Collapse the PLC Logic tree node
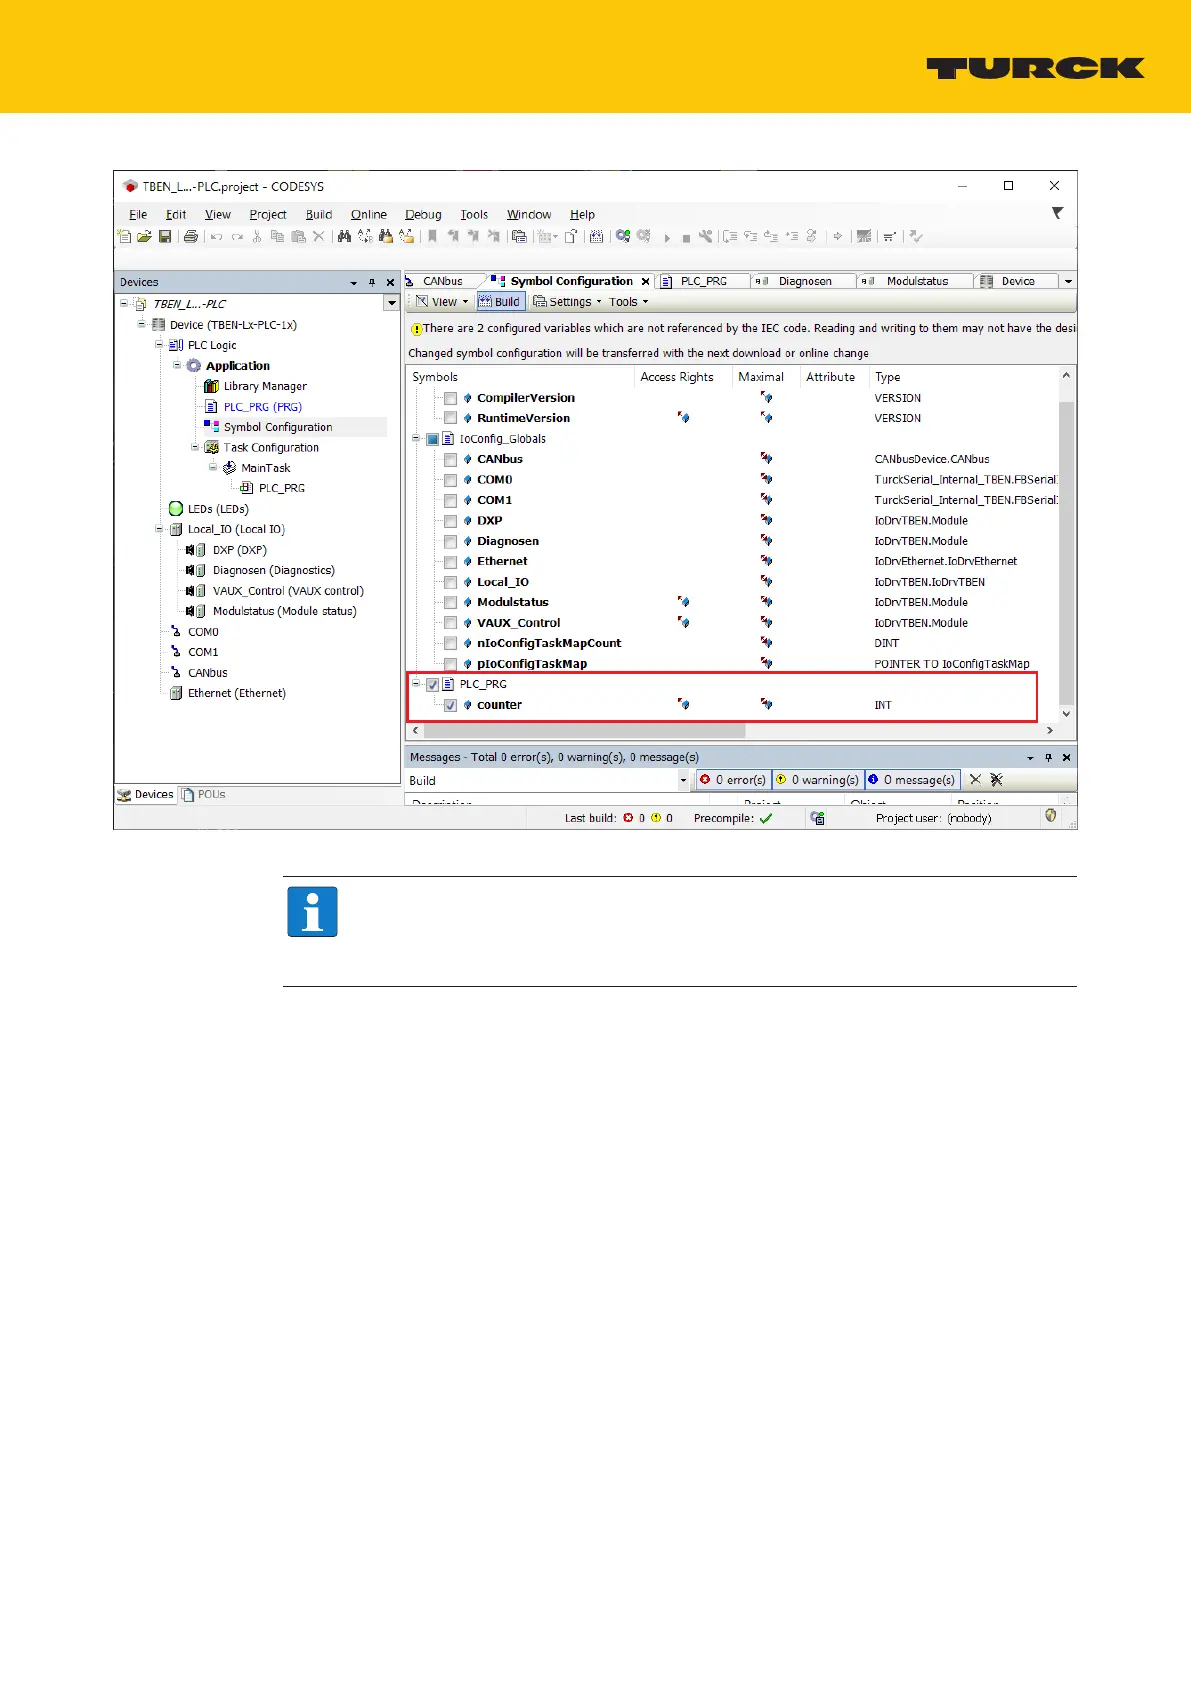The height and width of the screenshot is (1684, 1191). [159, 344]
